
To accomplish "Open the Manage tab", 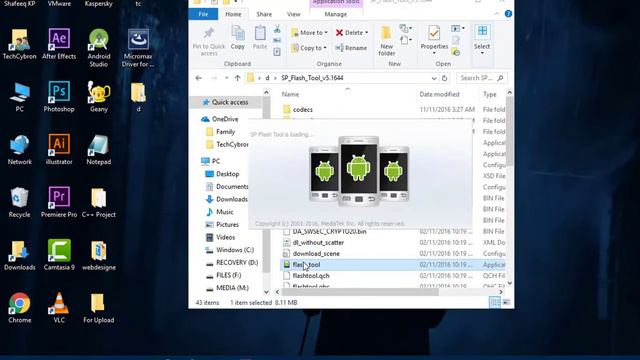I will tap(336, 14).
